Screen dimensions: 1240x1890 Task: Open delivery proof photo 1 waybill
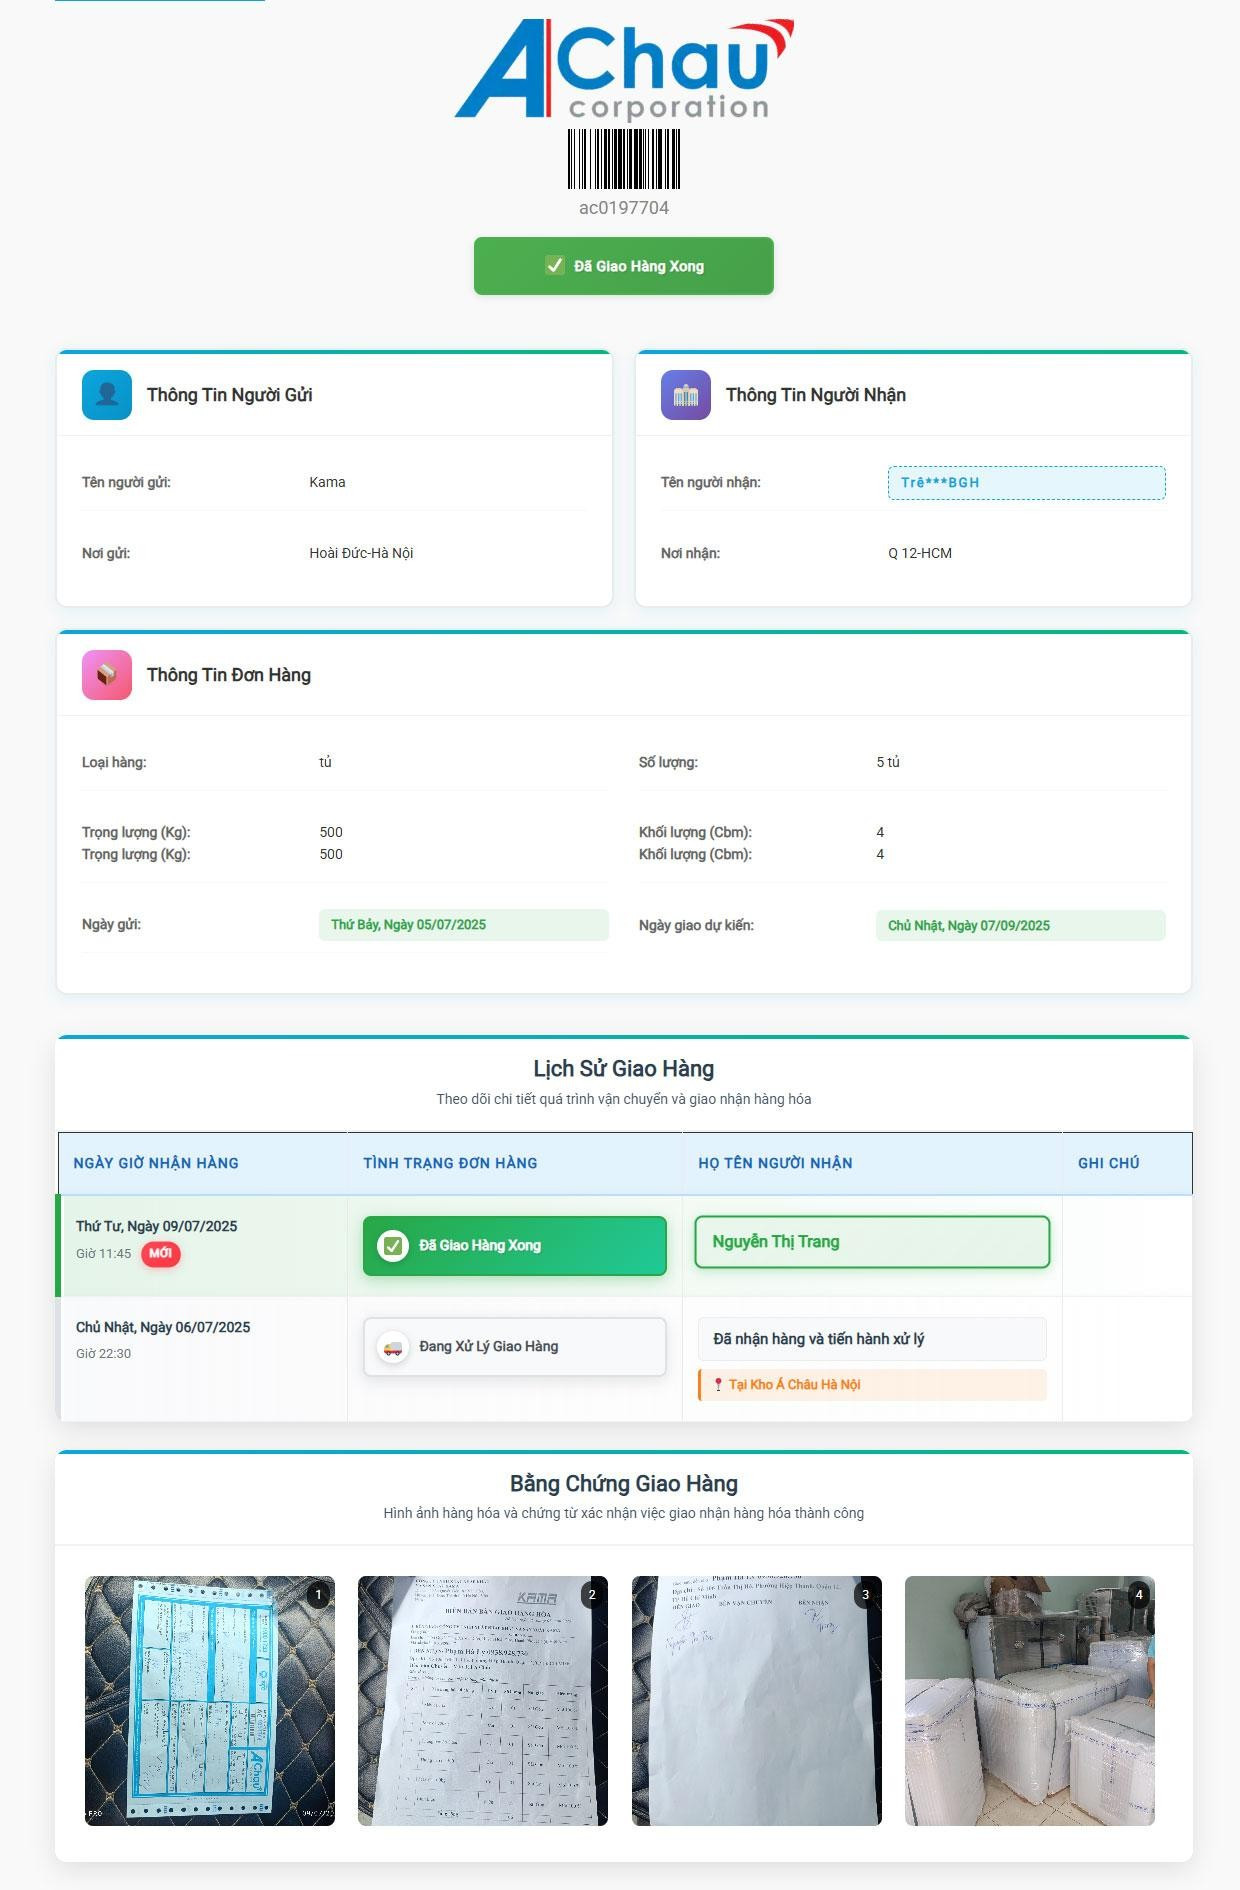(x=210, y=1701)
